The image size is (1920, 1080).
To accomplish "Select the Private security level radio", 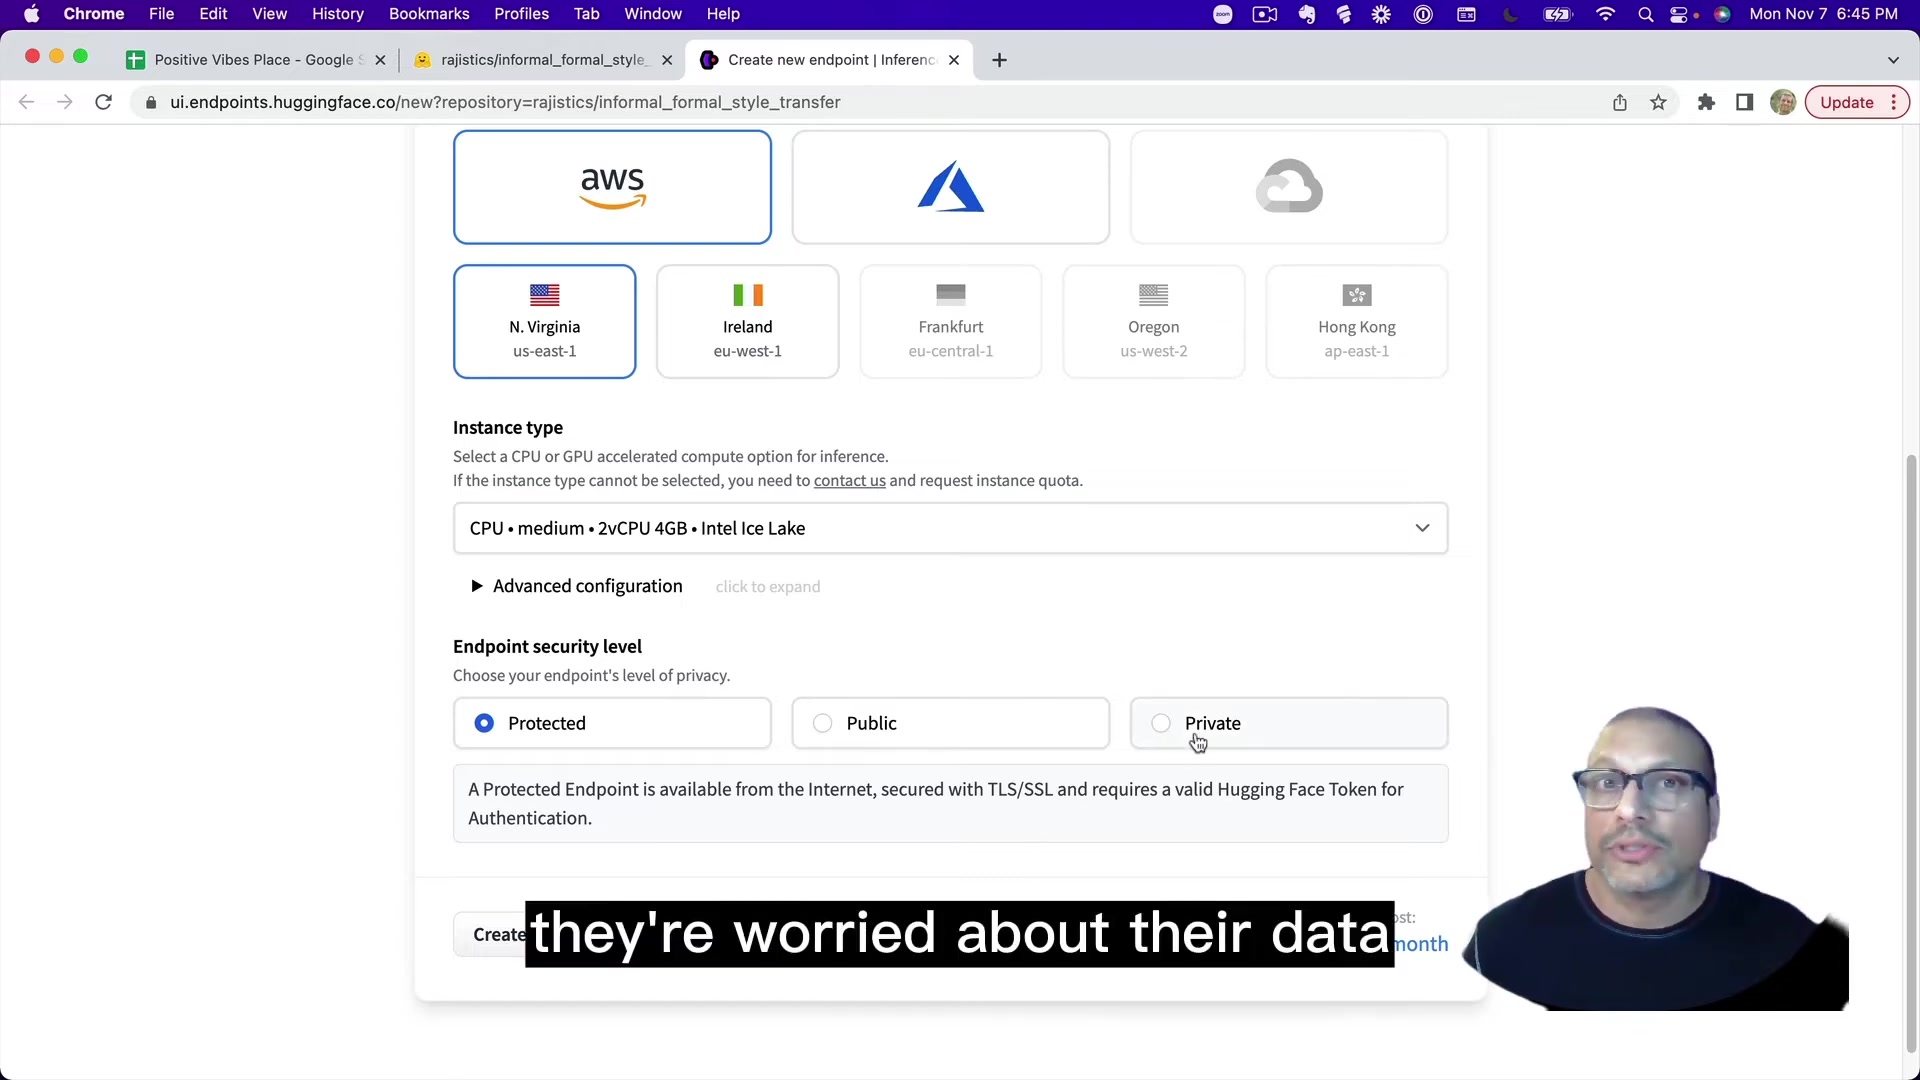I will tap(1161, 723).
